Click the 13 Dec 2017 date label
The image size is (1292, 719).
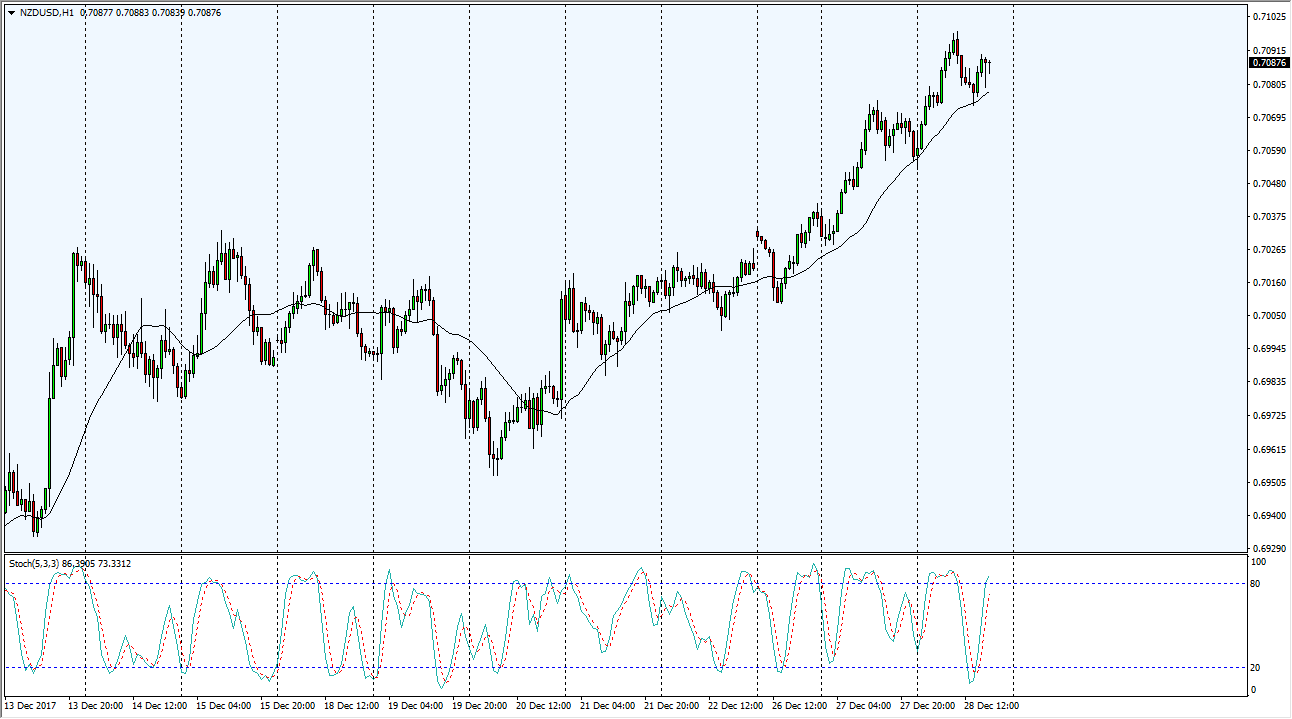[x=31, y=706]
